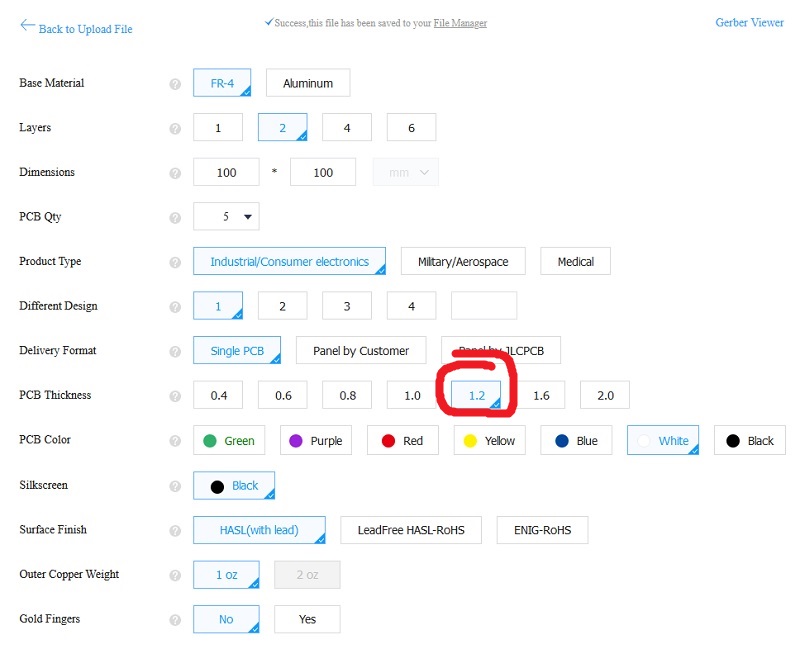Set PCB thickness to 1.2
This screenshot has width=800, height=649.
click(476, 395)
